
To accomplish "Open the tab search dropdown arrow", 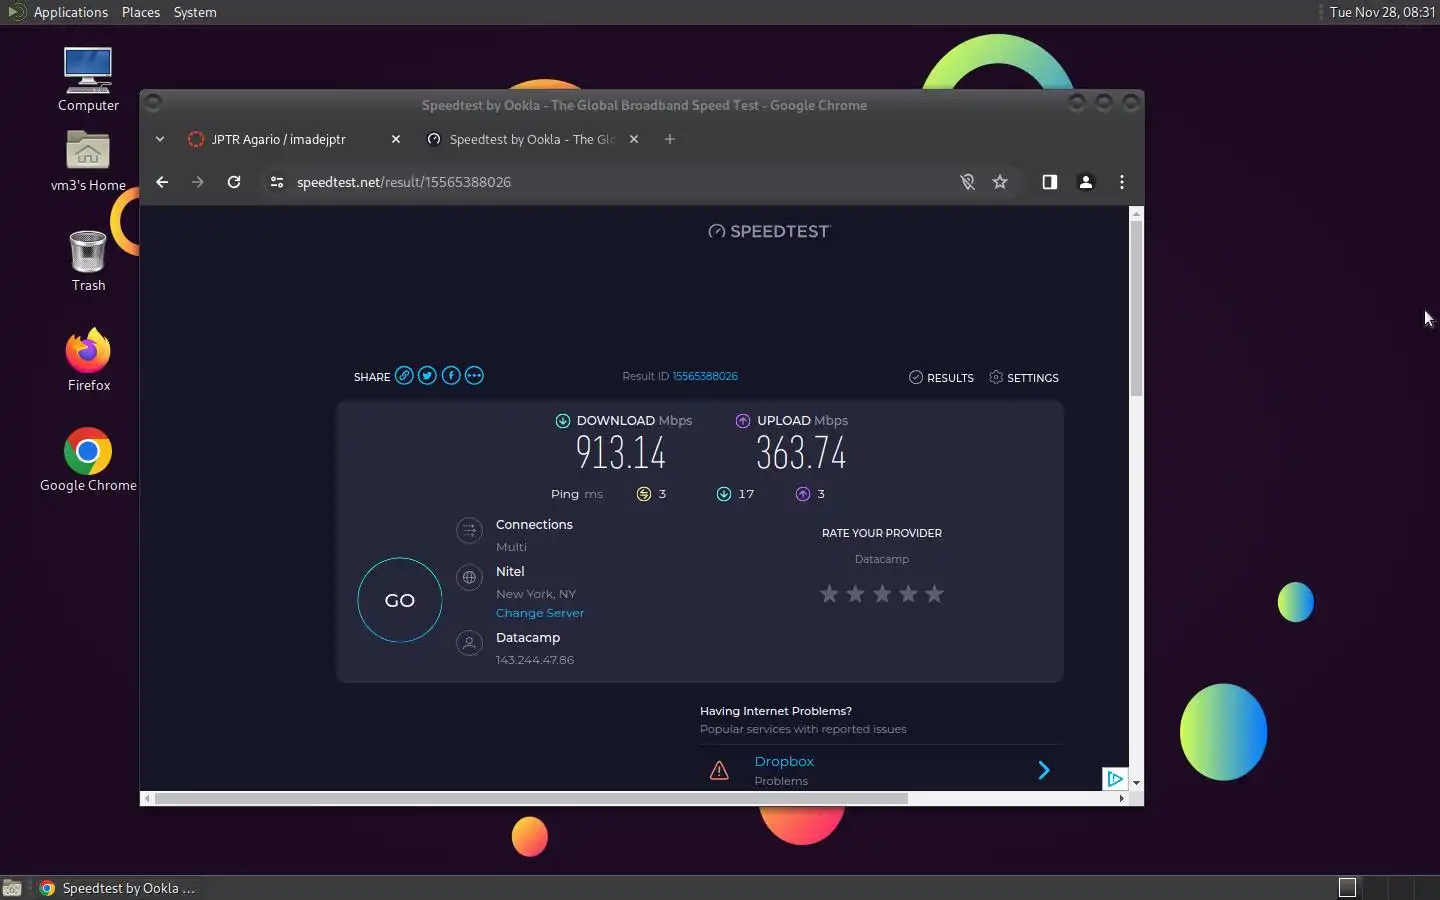I will (160, 139).
